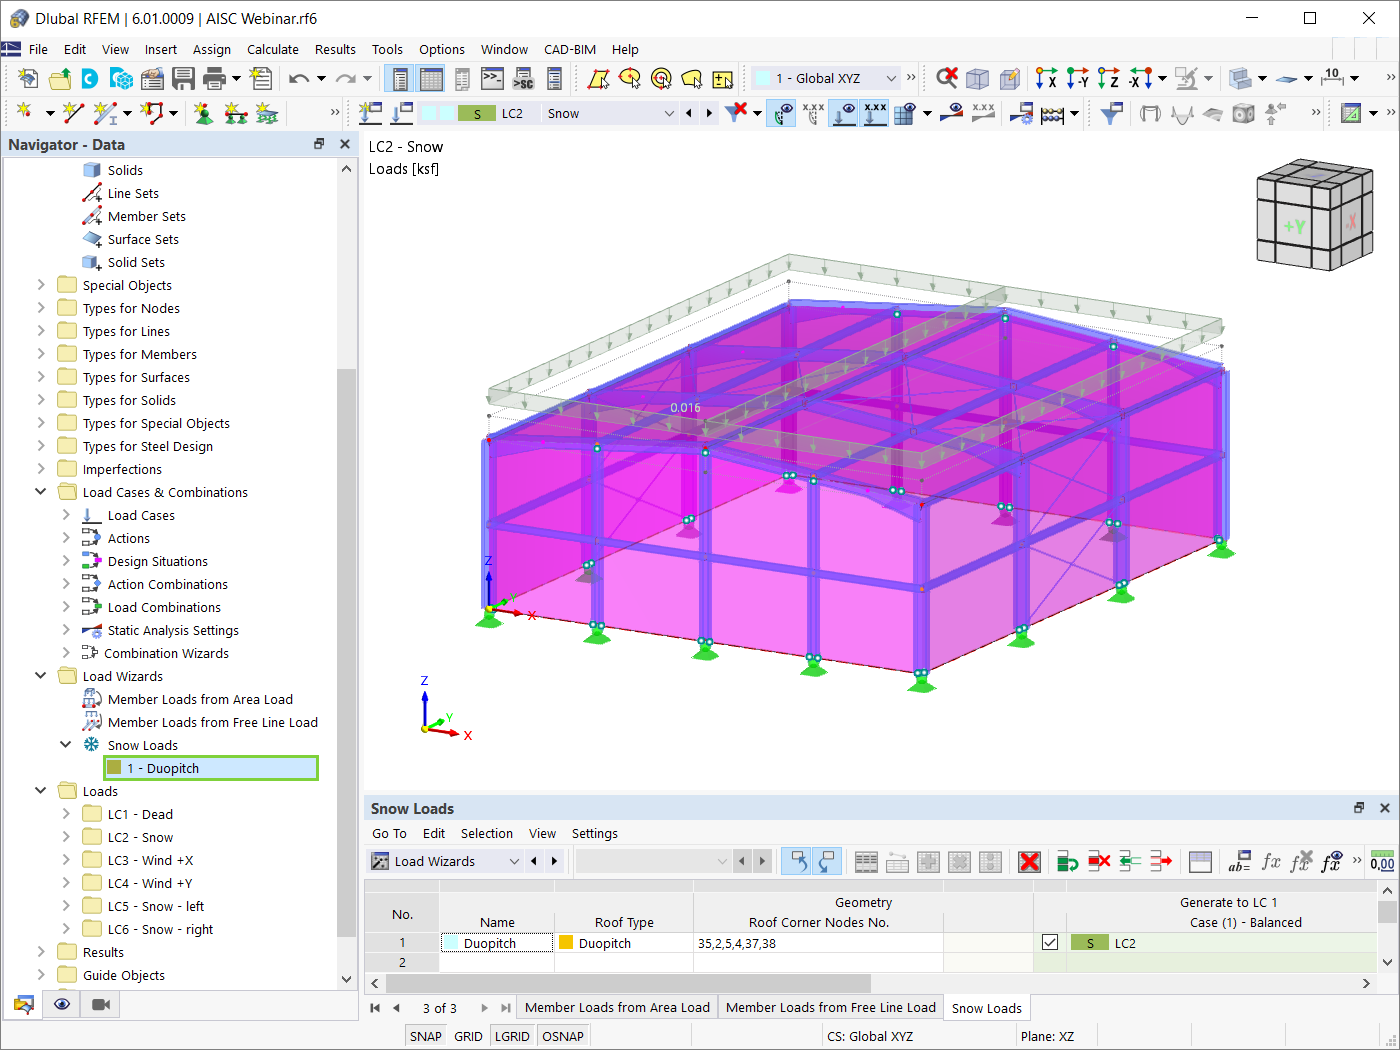Image resolution: width=1400 pixels, height=1050 pixels.
Task: Click the first-page arrow in table navigation
Action: (x=375, y=1008)
